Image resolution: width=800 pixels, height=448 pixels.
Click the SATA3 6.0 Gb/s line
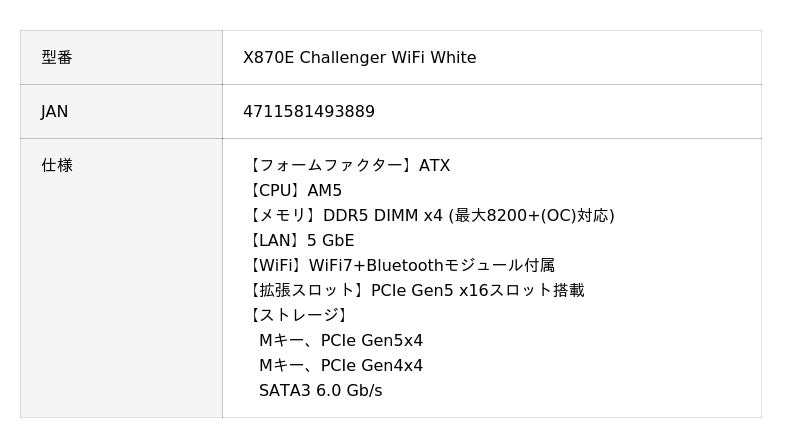tap(320, 391)
